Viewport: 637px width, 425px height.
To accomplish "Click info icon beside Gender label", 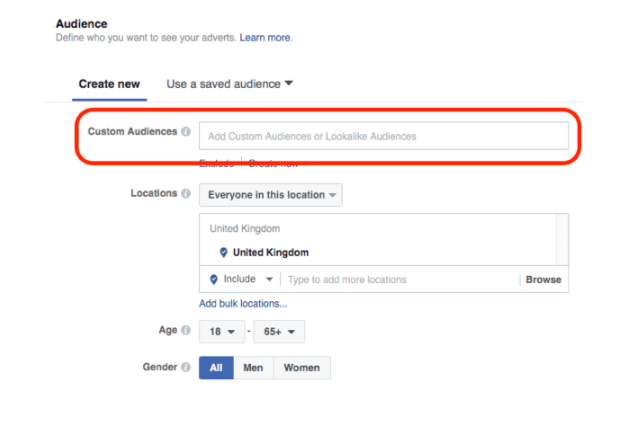I will pyautogui.click(x=186, y=367).
